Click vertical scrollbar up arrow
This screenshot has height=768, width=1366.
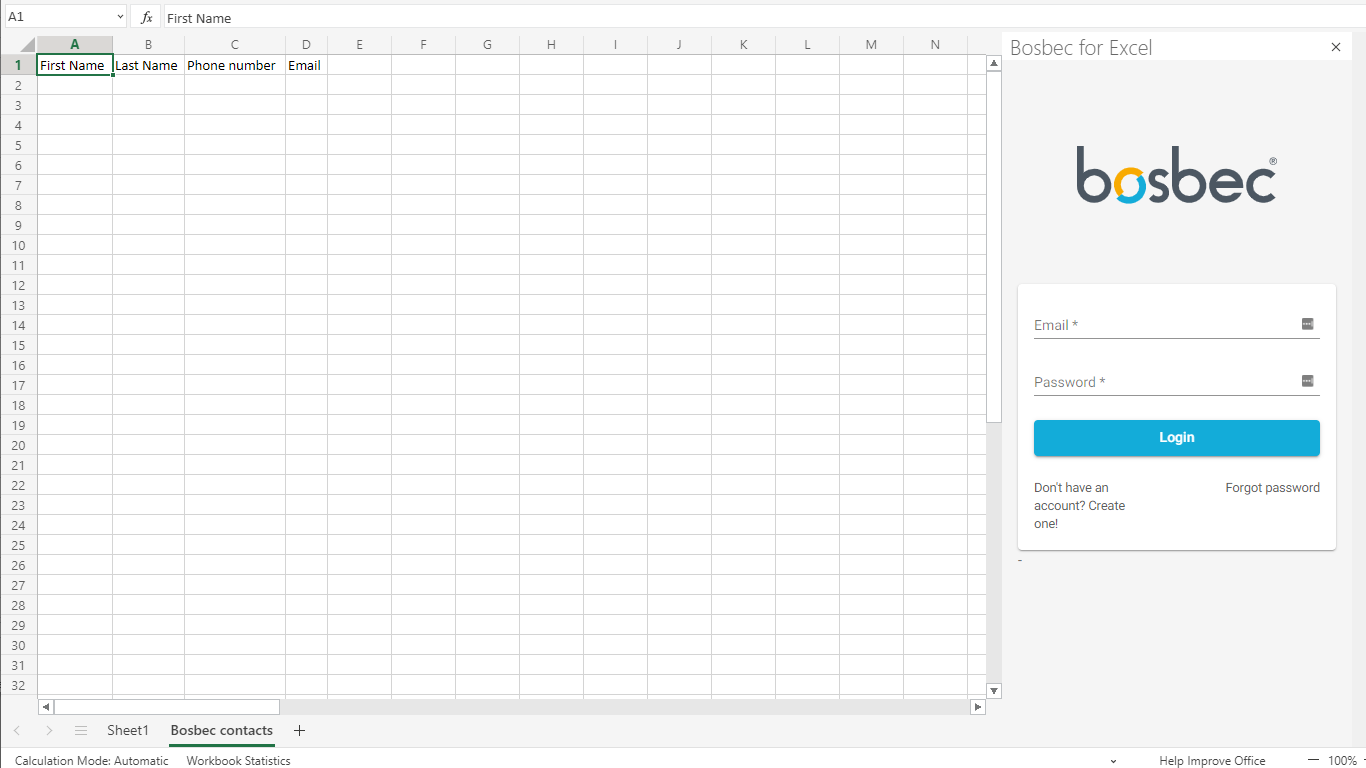pyautogui.click(x=994, y=63)
